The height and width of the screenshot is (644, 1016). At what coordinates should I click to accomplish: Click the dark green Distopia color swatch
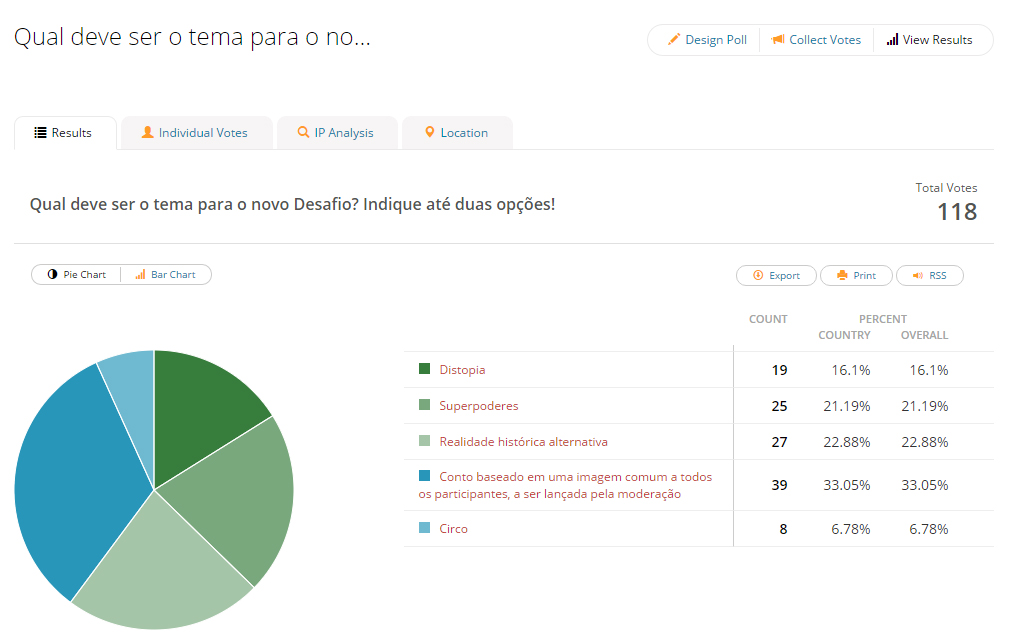click(x=424, y=369)
